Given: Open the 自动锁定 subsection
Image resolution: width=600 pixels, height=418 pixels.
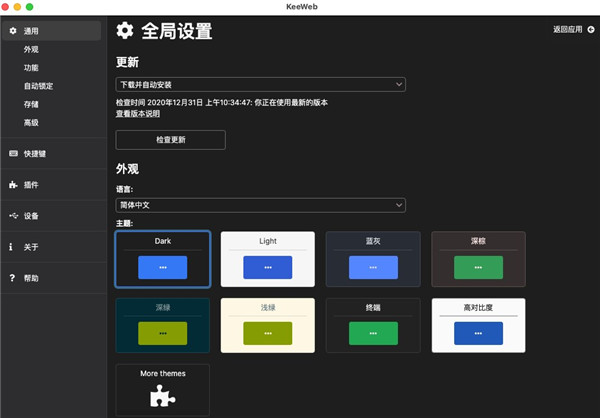Looking at the screenshot, I should click(38, 86).
